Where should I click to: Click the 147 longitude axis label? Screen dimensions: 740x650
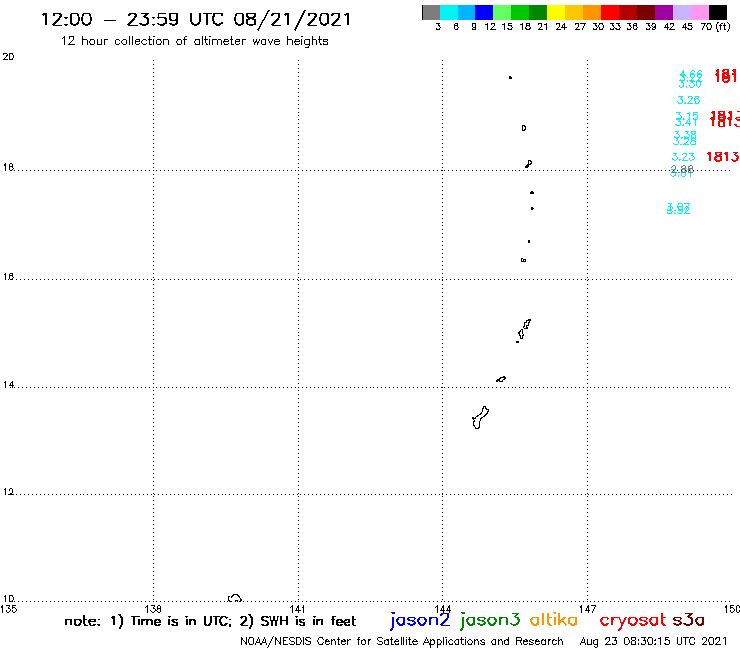click(587, 609)
